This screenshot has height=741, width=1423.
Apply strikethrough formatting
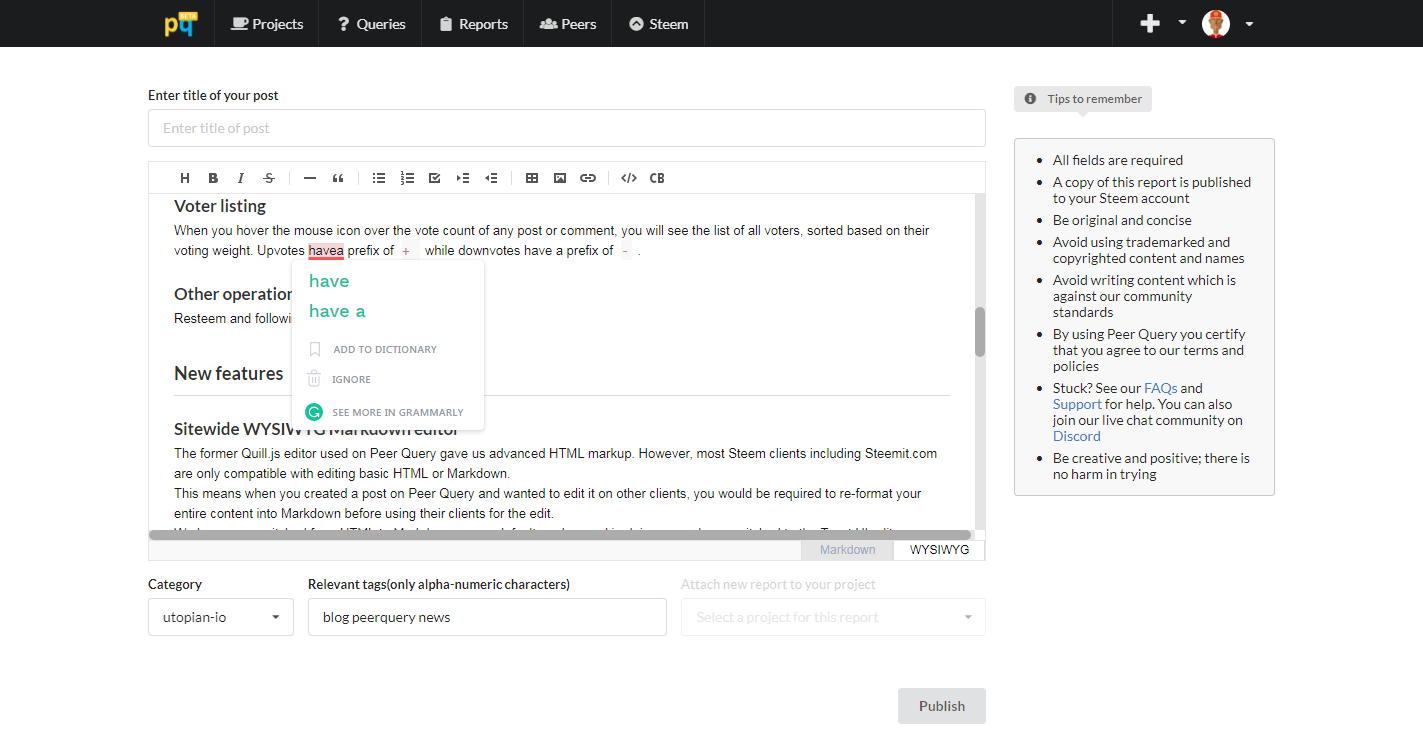click(x=269, y=178)
